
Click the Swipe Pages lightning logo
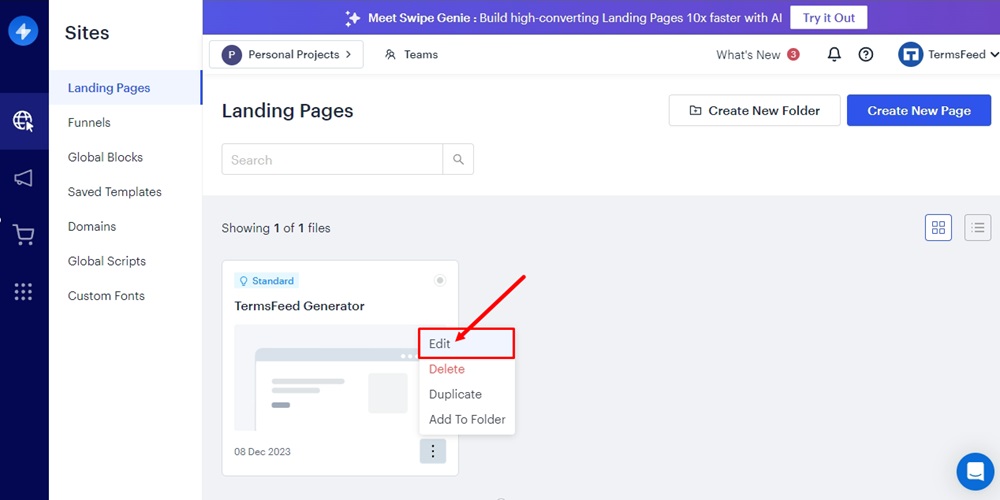23,31
